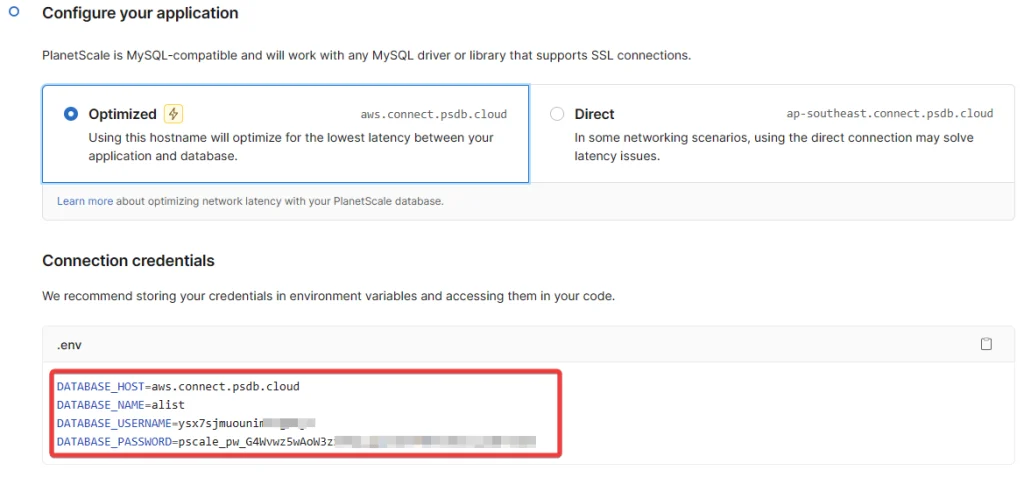Viewport: 1024px width, 477px height.
Task: Copy the .env credentials with clipboard icon
Action: tap(986, 344)
